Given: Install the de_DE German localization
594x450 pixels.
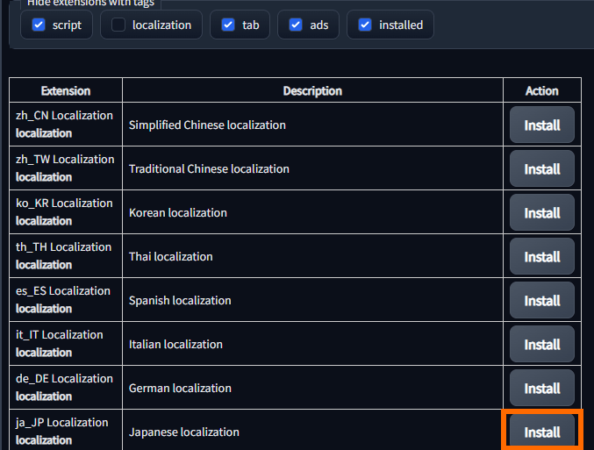Looking at the screenshot, I should point(542,388).
